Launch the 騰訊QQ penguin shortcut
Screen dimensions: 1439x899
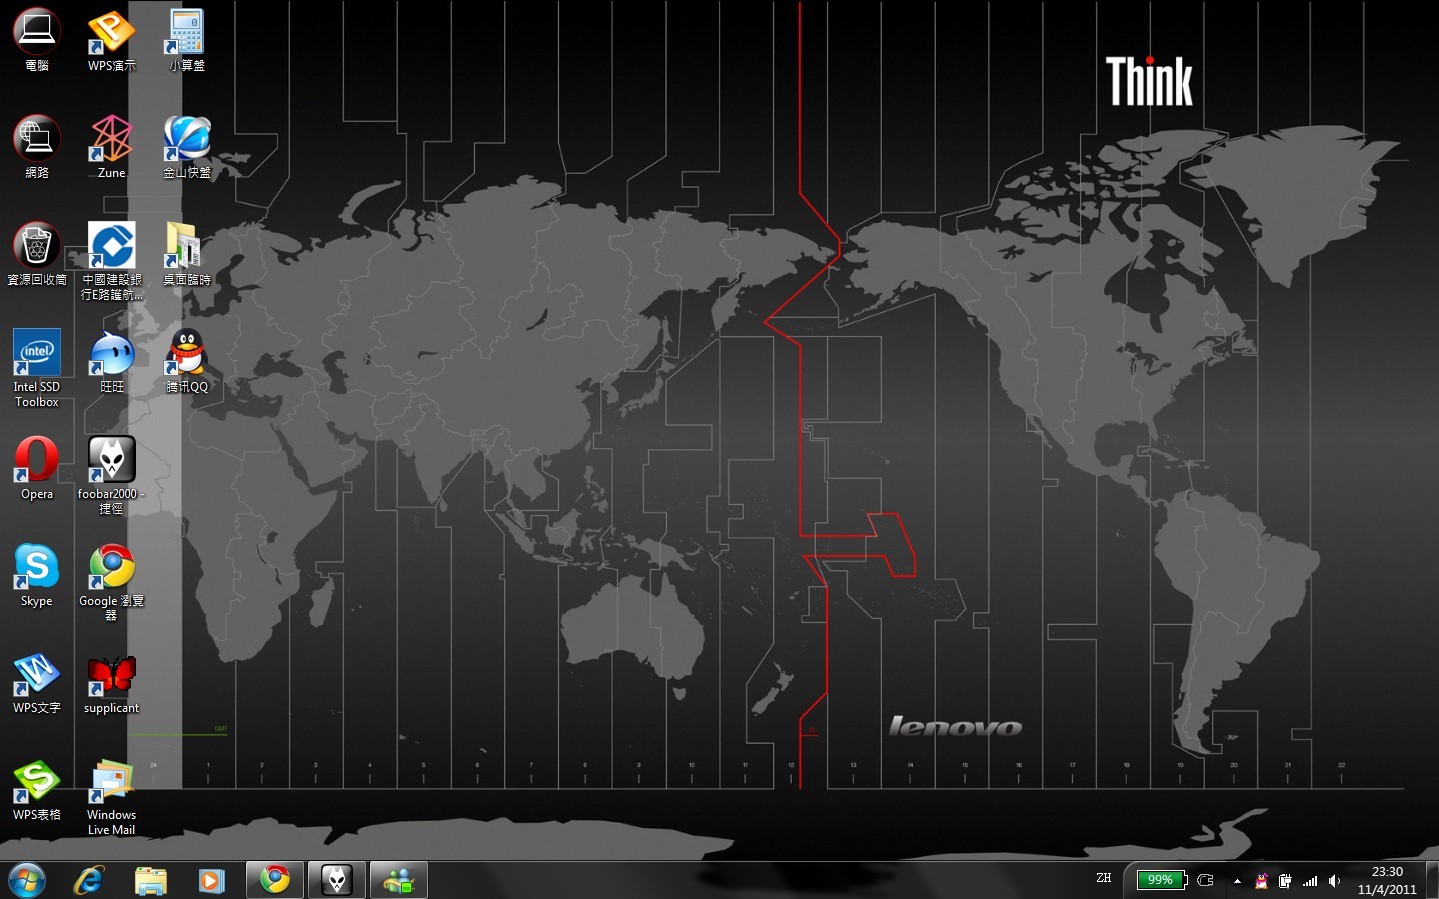(187, 361)
